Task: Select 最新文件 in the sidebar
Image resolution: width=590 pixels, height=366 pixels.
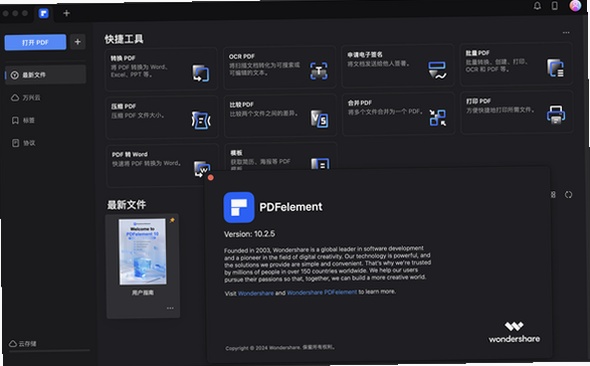Action: tap(46, 75)
